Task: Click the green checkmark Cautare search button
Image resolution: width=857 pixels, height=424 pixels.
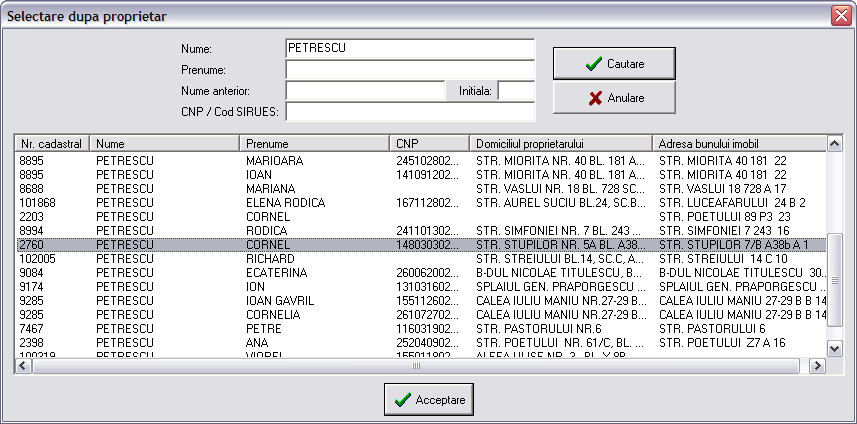Action: pyautogui.click(x=614, y=63)
